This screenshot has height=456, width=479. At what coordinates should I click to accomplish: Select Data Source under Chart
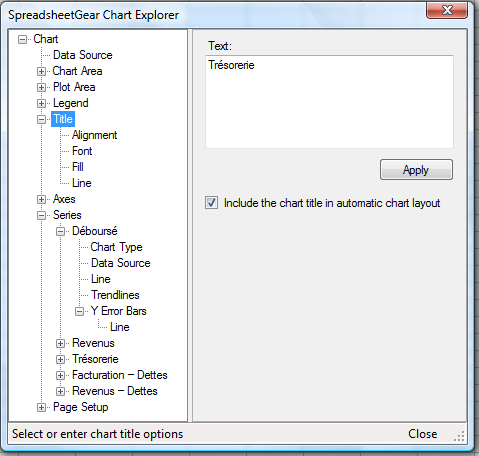coord(83,55)
